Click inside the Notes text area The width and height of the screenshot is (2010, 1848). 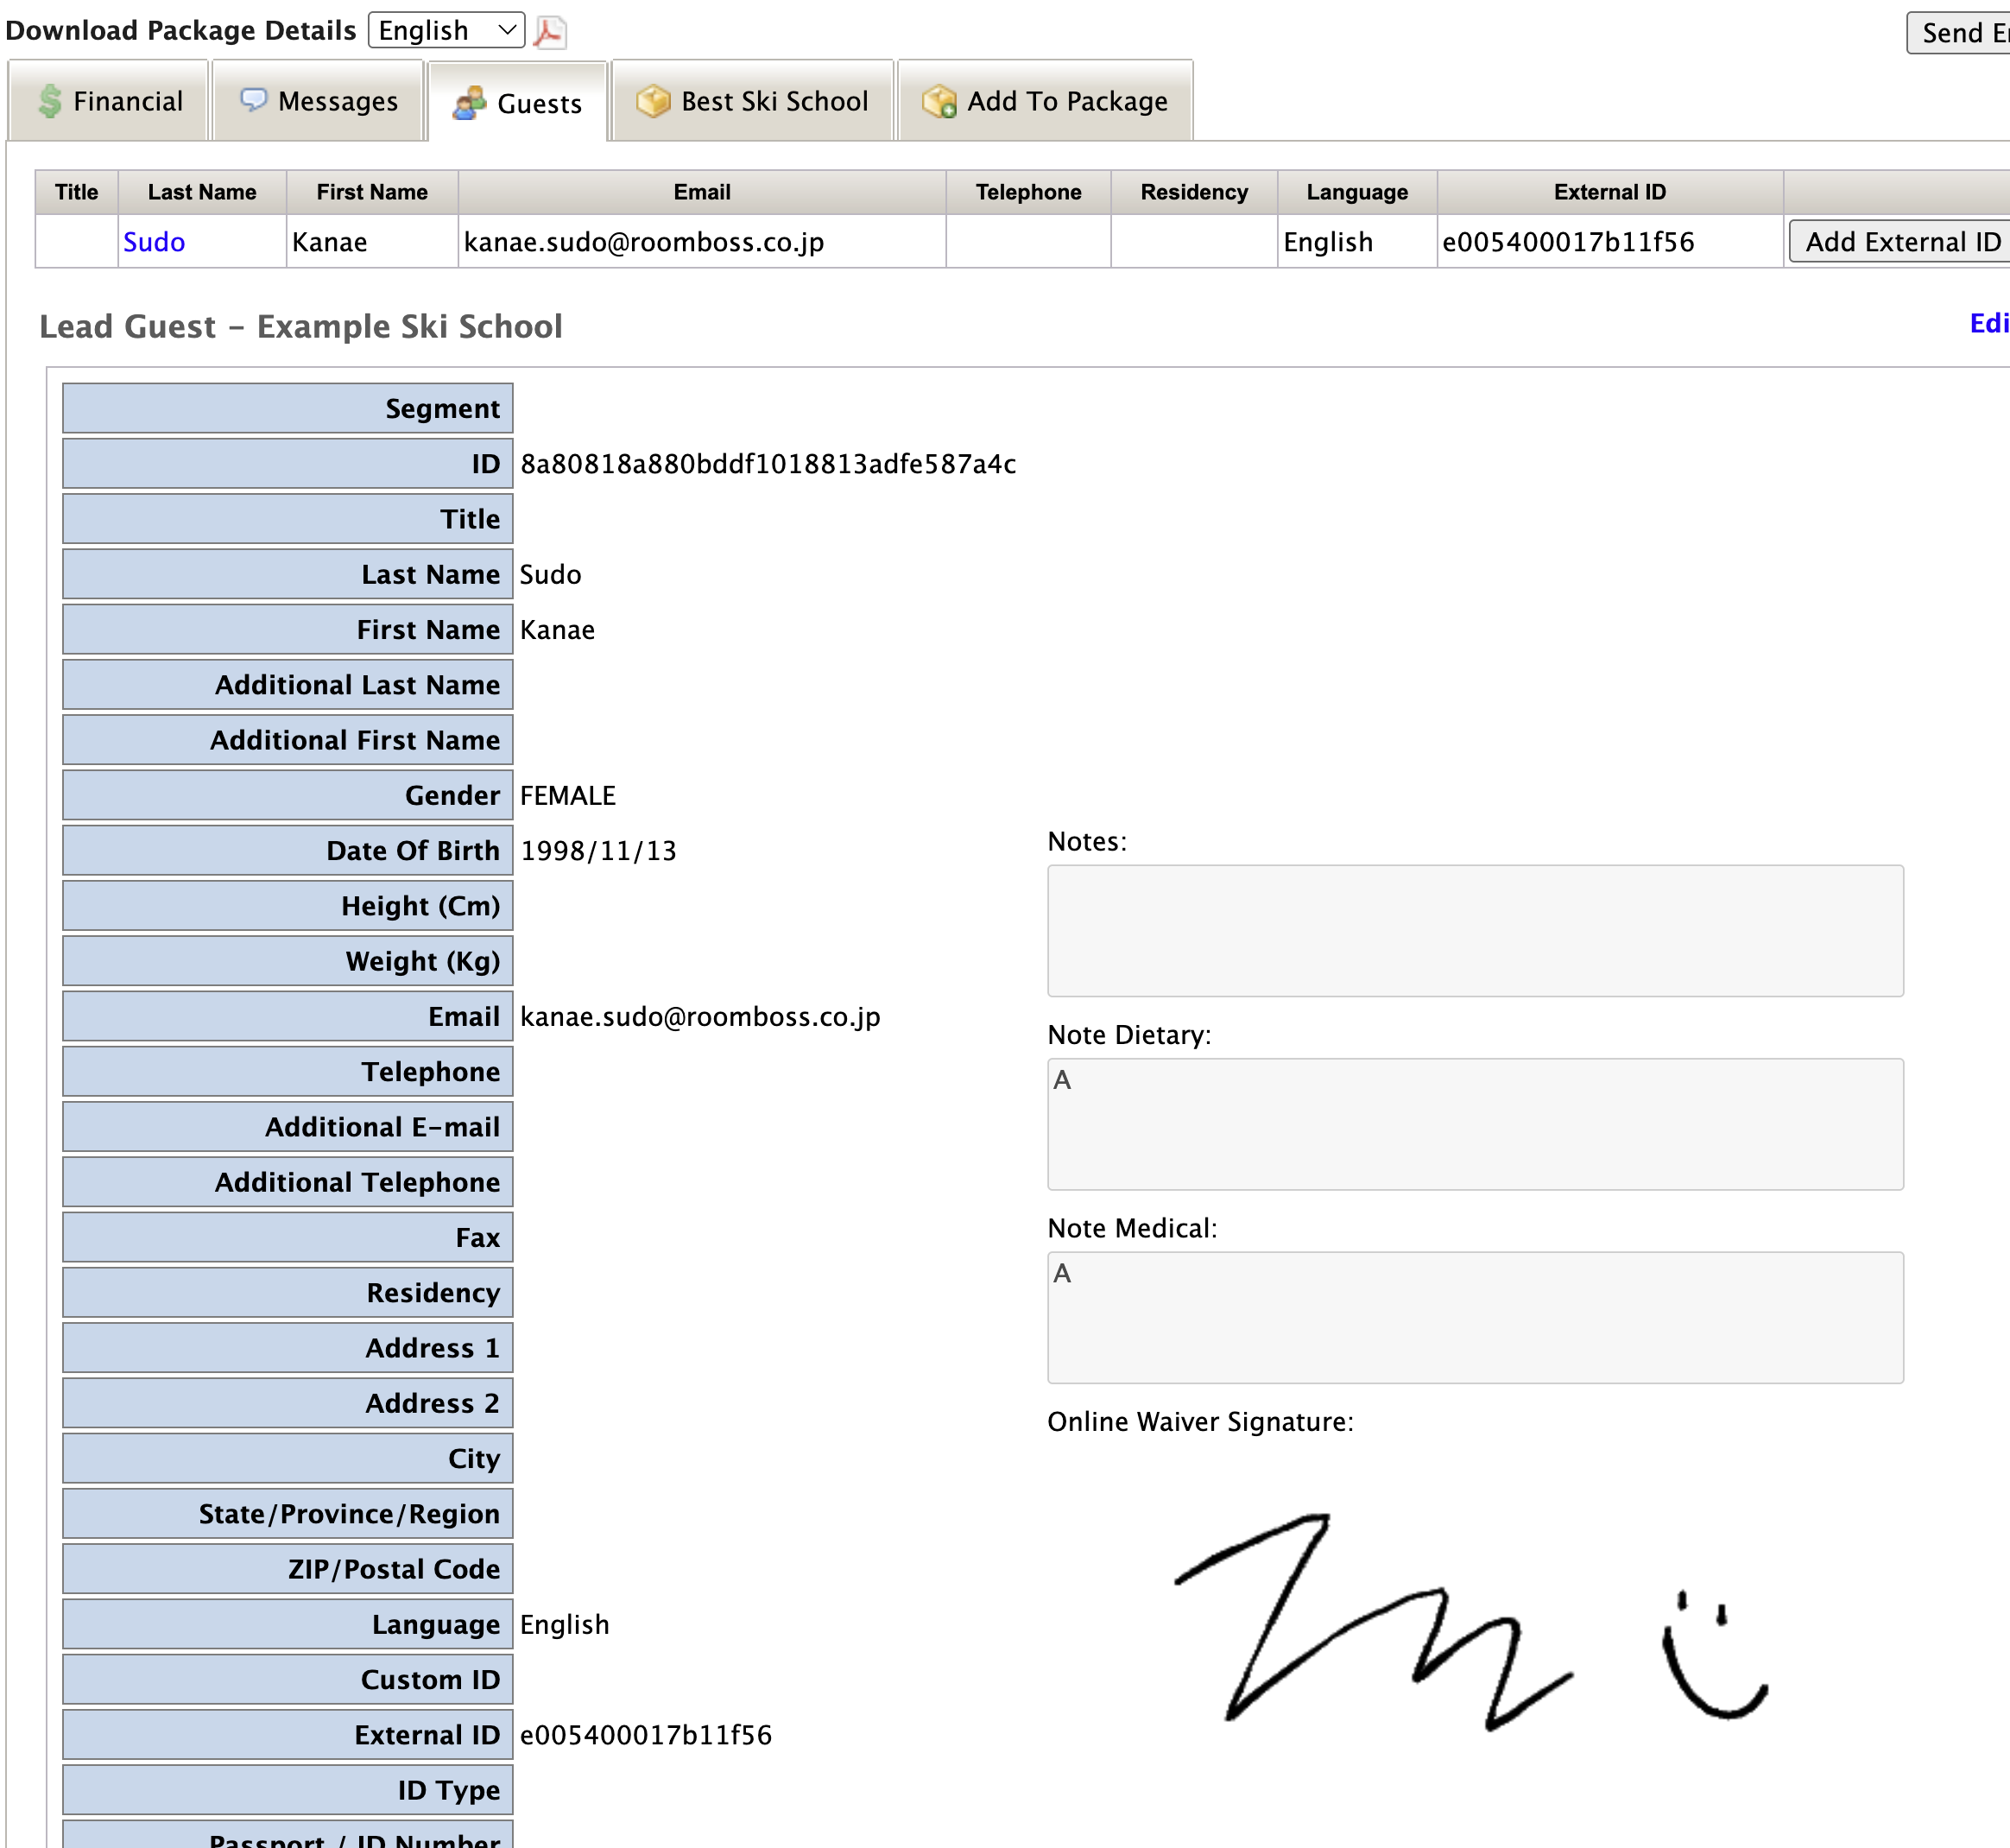click(x=1475, y=930)
